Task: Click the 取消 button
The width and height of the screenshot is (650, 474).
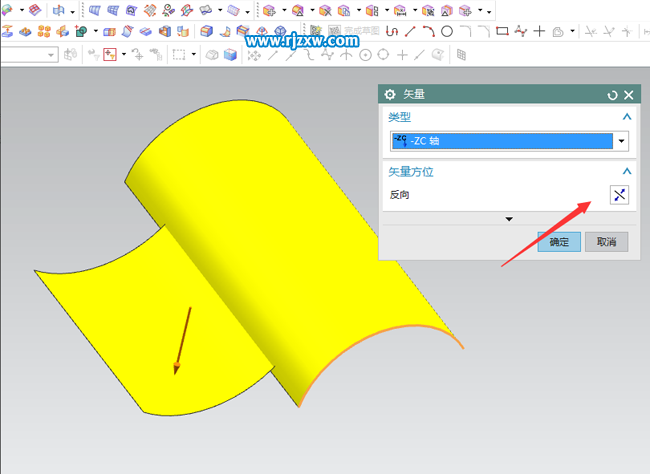Action: [x=606, y=242]
